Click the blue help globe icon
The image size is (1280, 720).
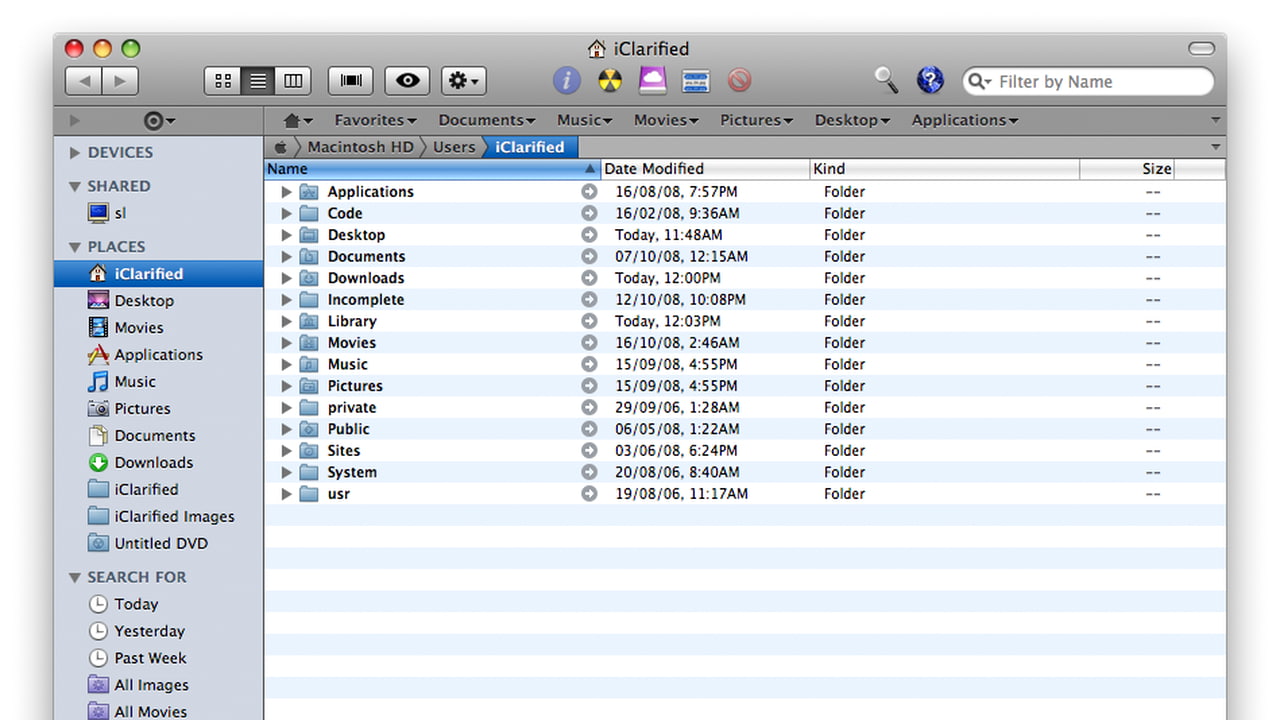click(930, 80)
